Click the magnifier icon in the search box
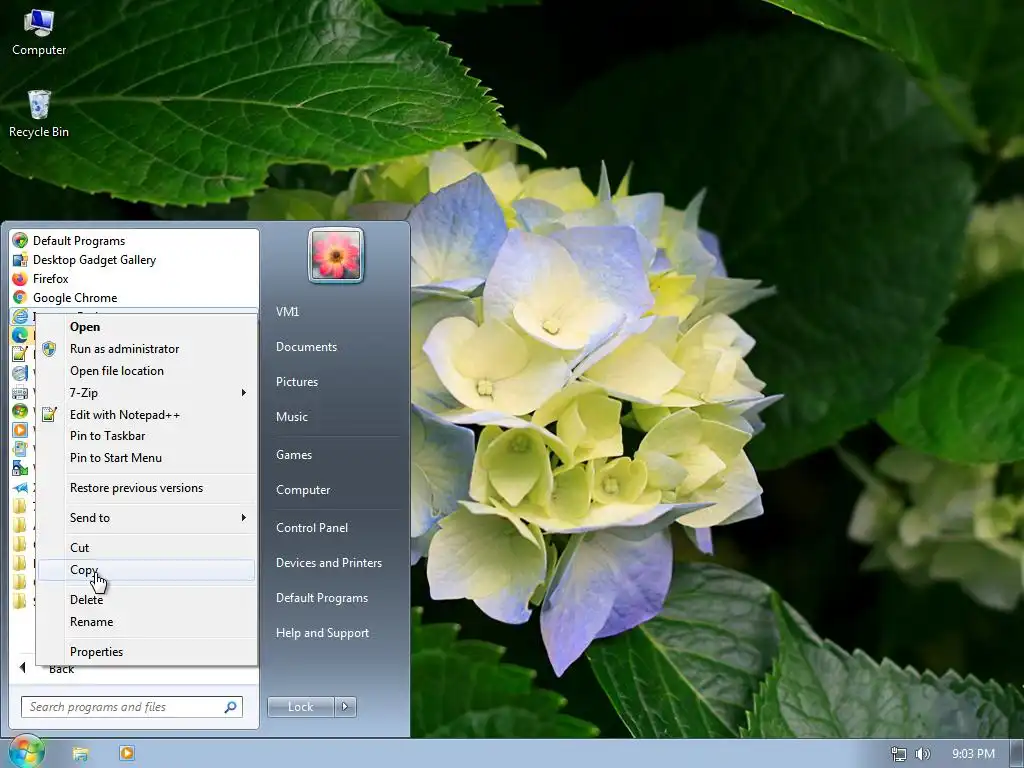 point(231,707)
